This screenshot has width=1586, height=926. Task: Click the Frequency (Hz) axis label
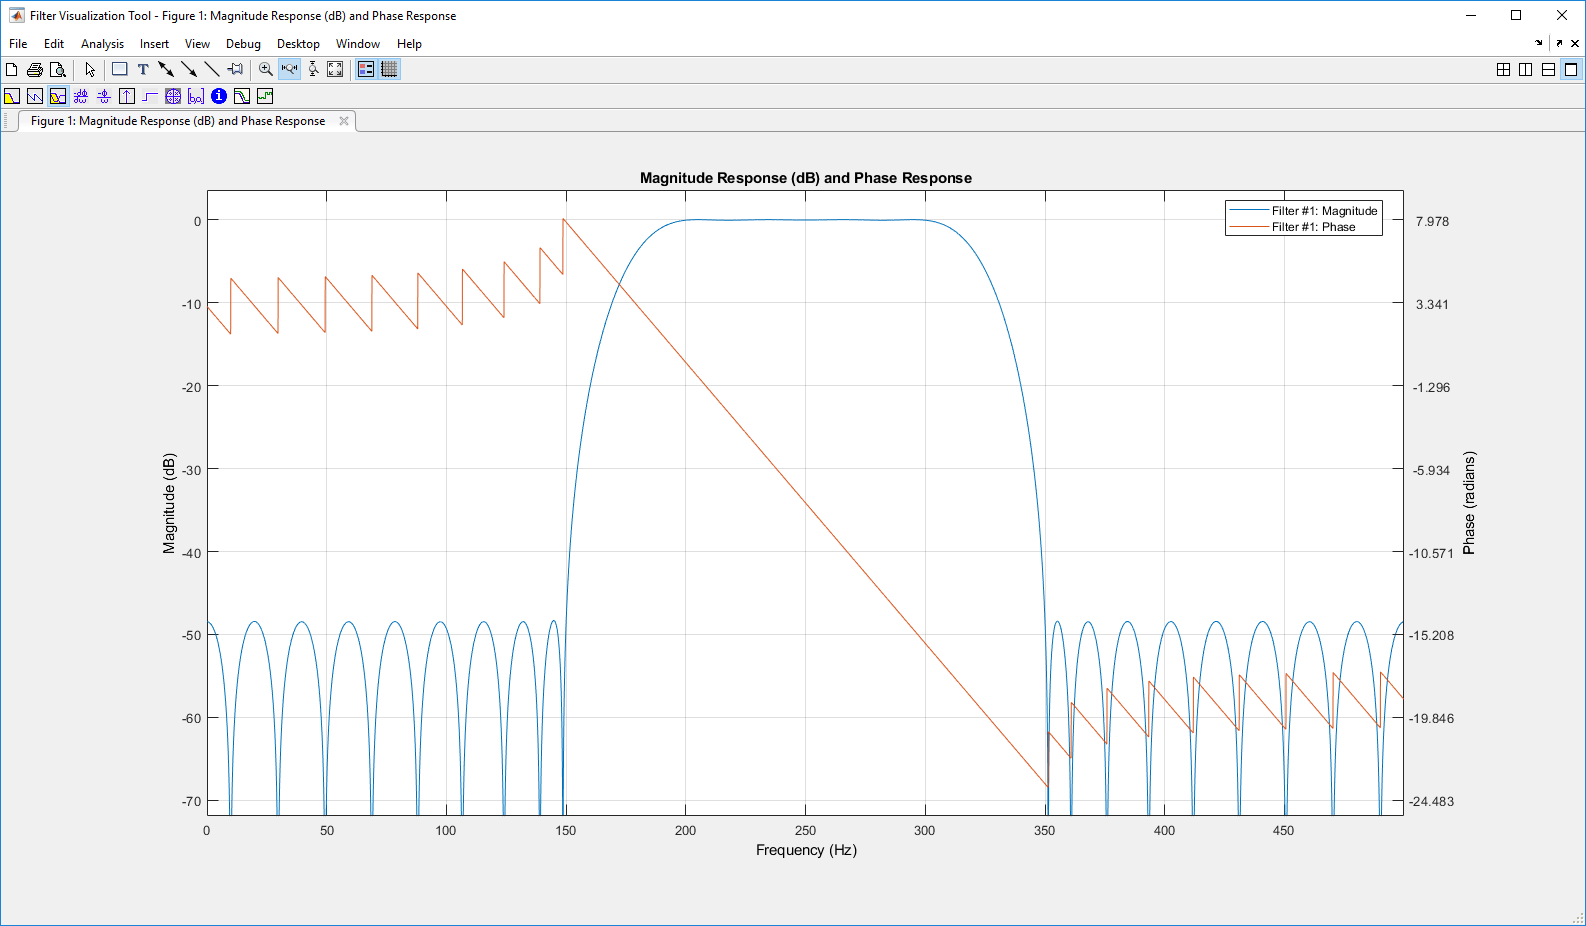click(x=806, y=850)
